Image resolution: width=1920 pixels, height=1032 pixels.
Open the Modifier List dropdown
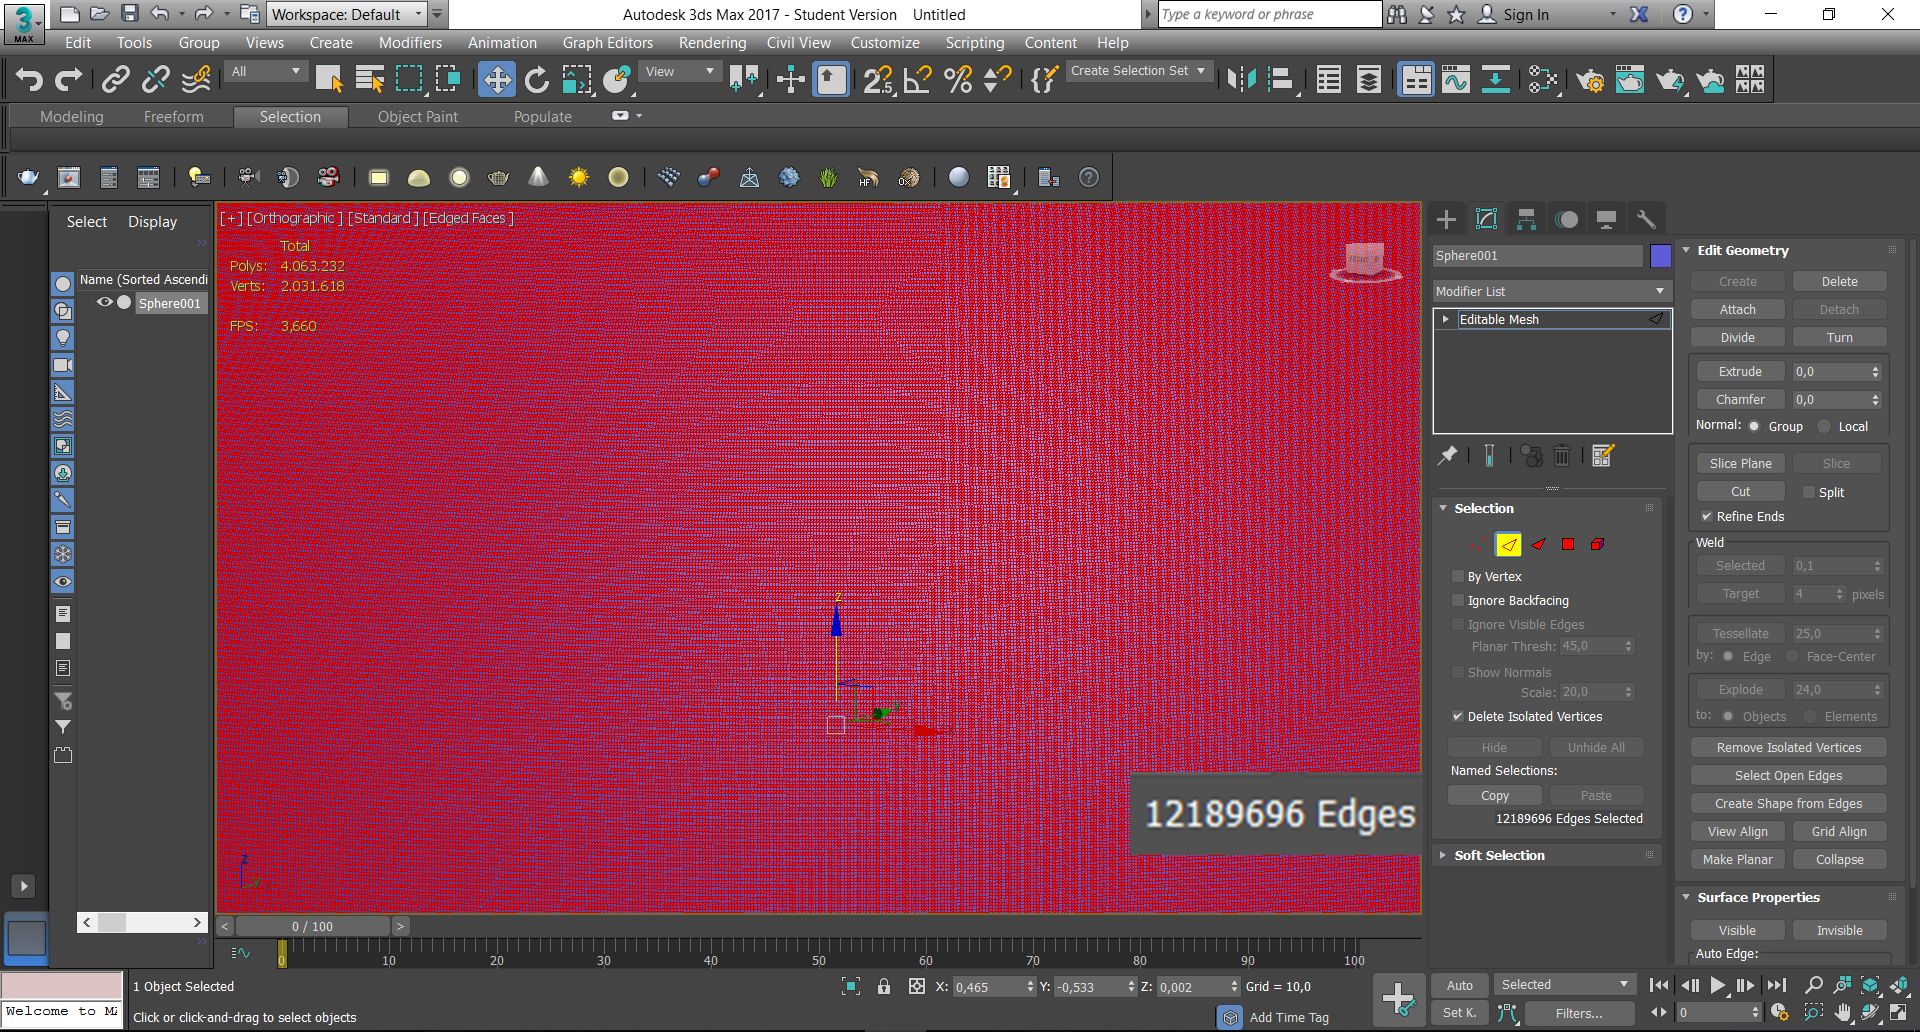point(1552,291)
